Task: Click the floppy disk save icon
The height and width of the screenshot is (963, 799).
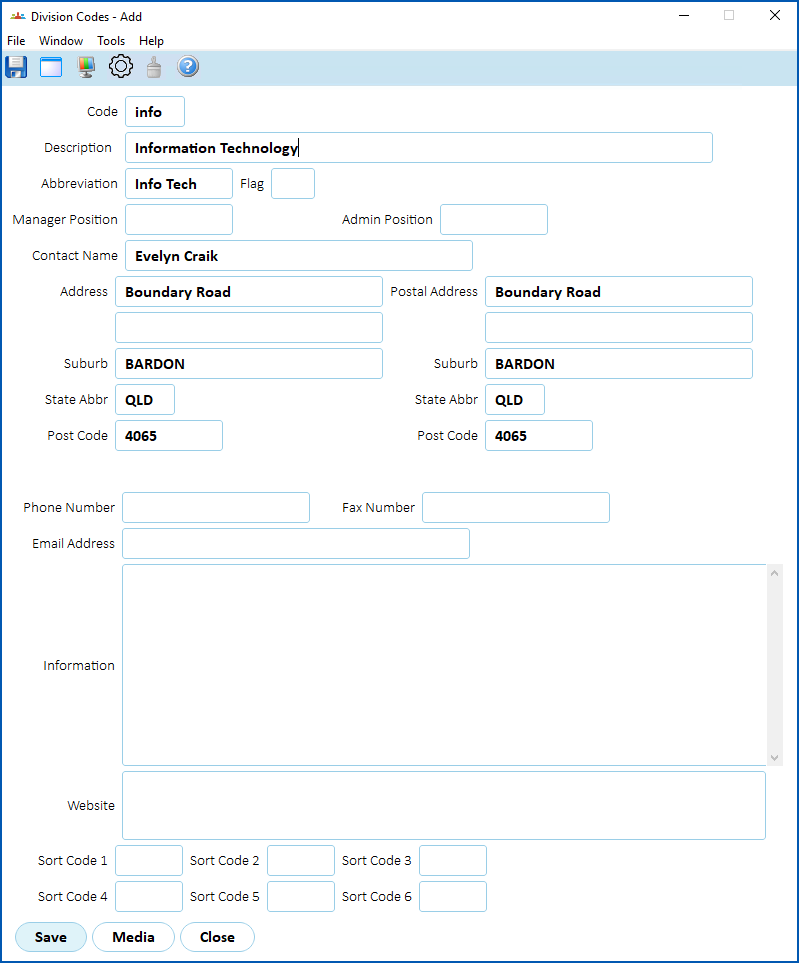Action: tap(16, 67)
